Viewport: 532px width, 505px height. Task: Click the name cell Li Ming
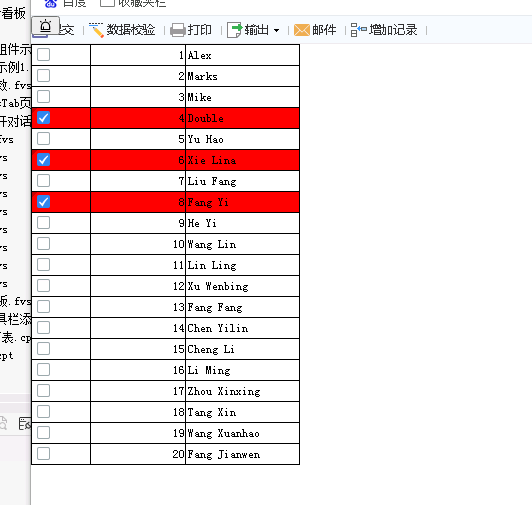[242, 370]
